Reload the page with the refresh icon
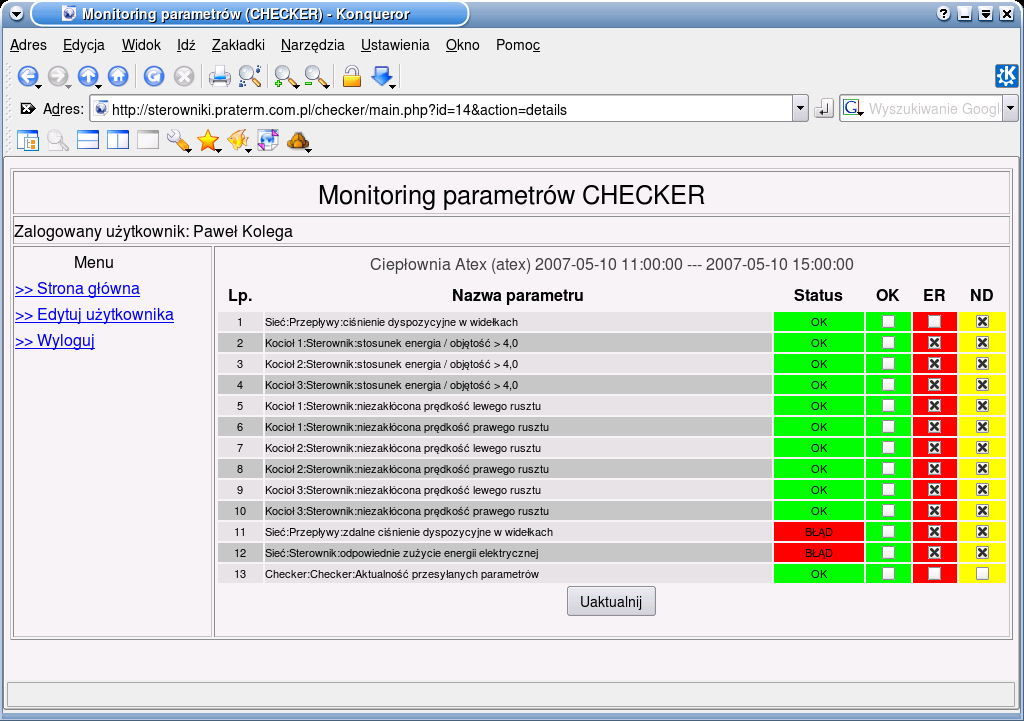1024x721 pixels. coord(154,77)
